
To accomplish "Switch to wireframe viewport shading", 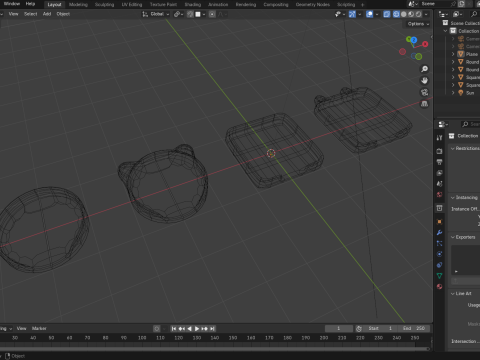I will pos(396,14).
